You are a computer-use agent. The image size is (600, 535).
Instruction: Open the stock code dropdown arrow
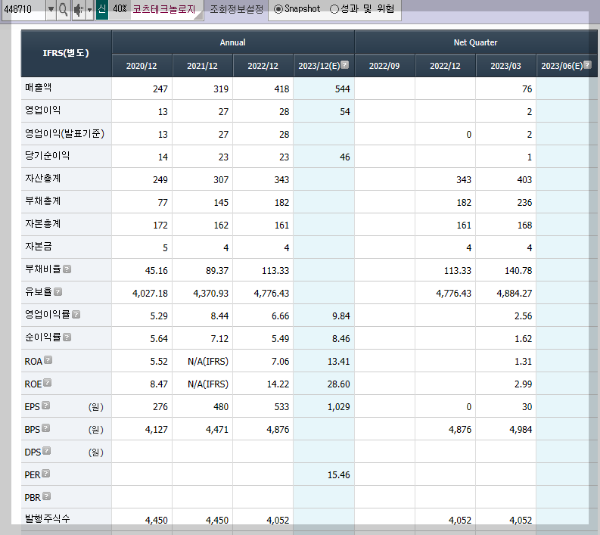pyautogui.click(x=51, y=9)
